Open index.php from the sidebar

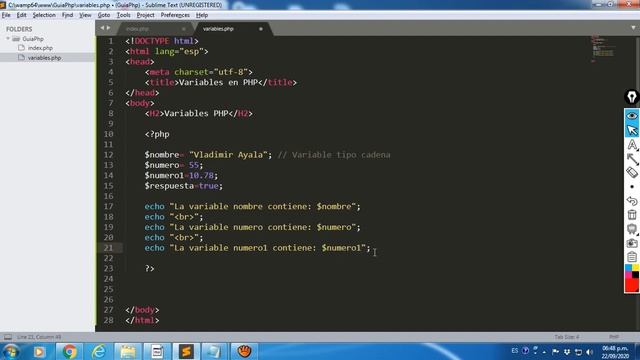point(40,48)
